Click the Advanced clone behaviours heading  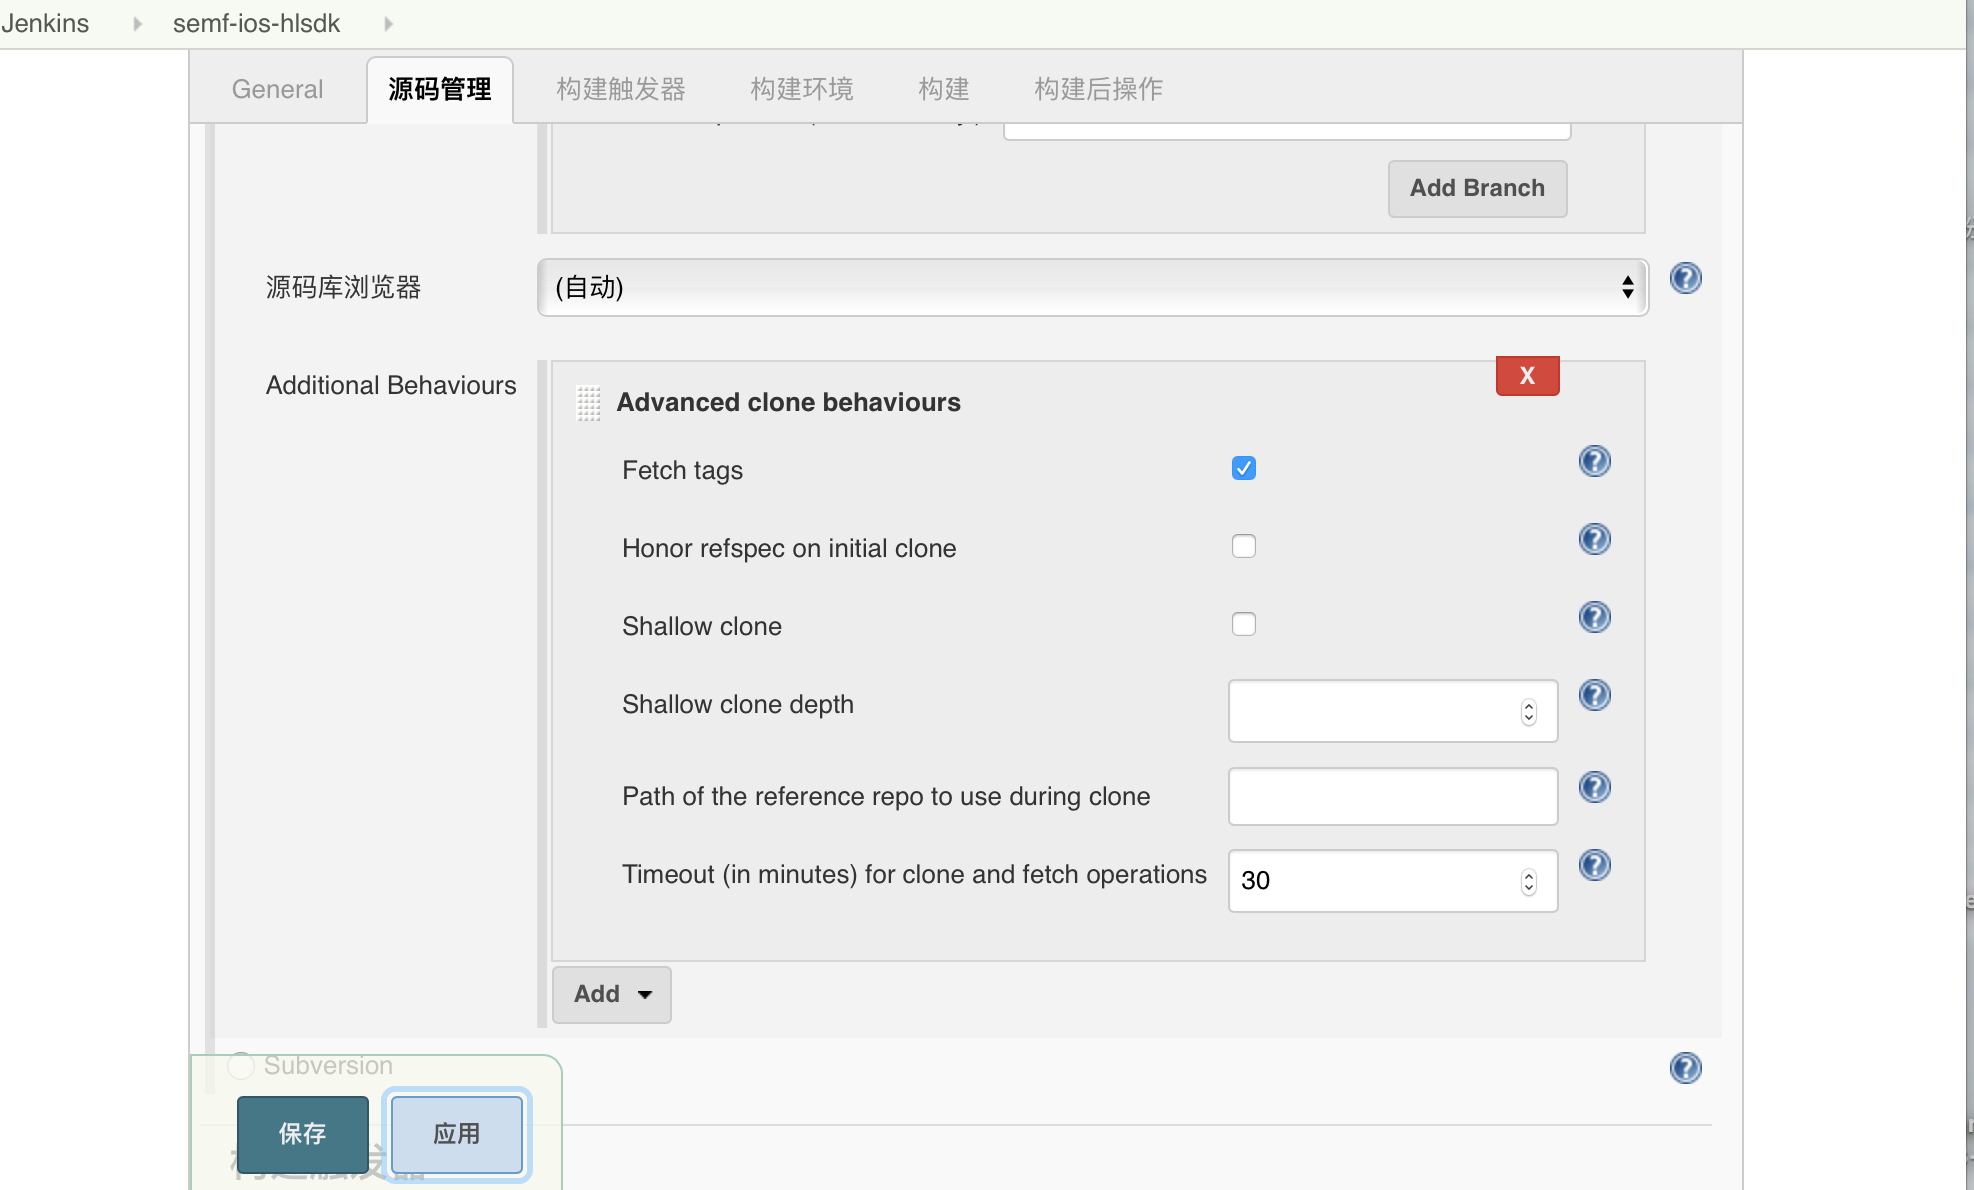click(788, 402)
